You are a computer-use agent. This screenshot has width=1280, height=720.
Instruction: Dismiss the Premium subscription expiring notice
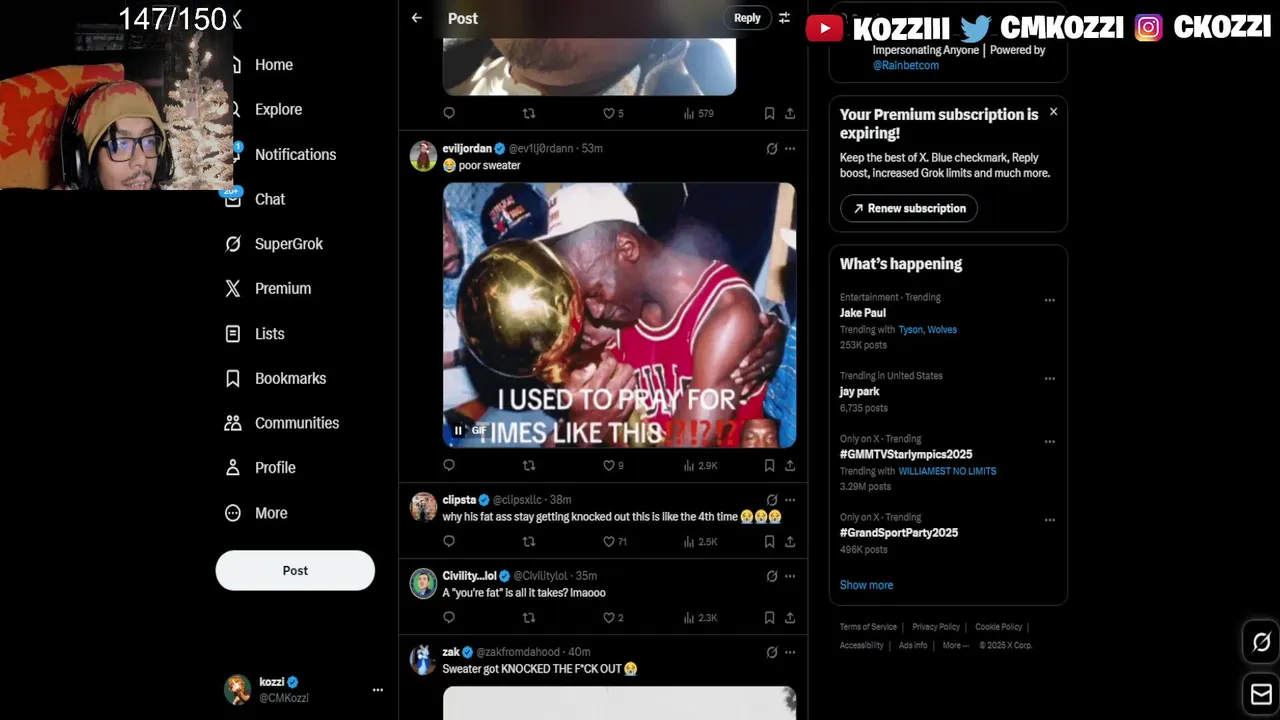click(1053, 112)
